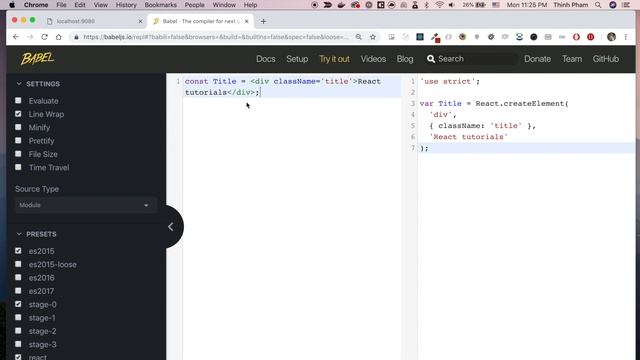Check the es2017 preset

click(x=18, y=291)
